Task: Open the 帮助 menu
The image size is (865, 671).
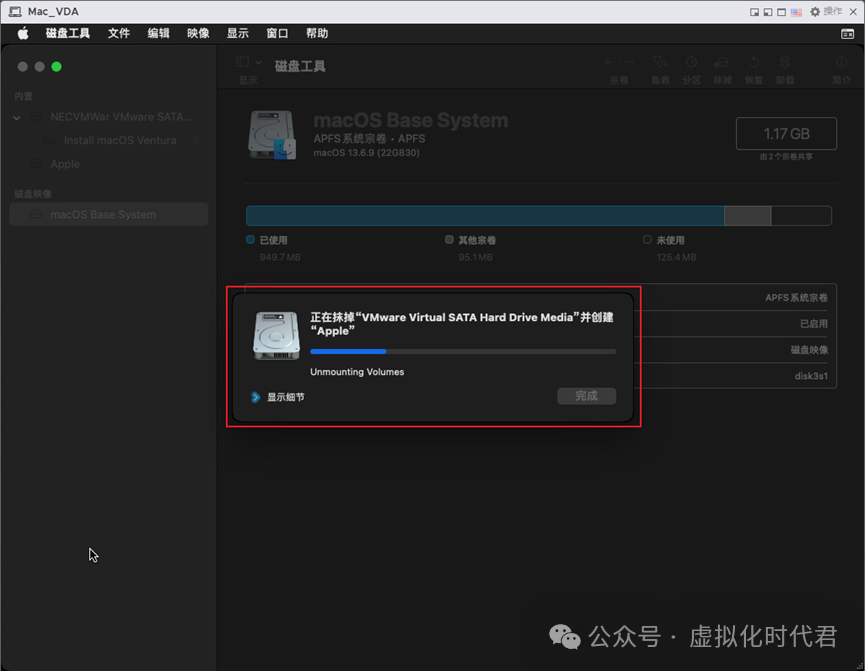Action: pyautogui.click(x=317, y=34)
